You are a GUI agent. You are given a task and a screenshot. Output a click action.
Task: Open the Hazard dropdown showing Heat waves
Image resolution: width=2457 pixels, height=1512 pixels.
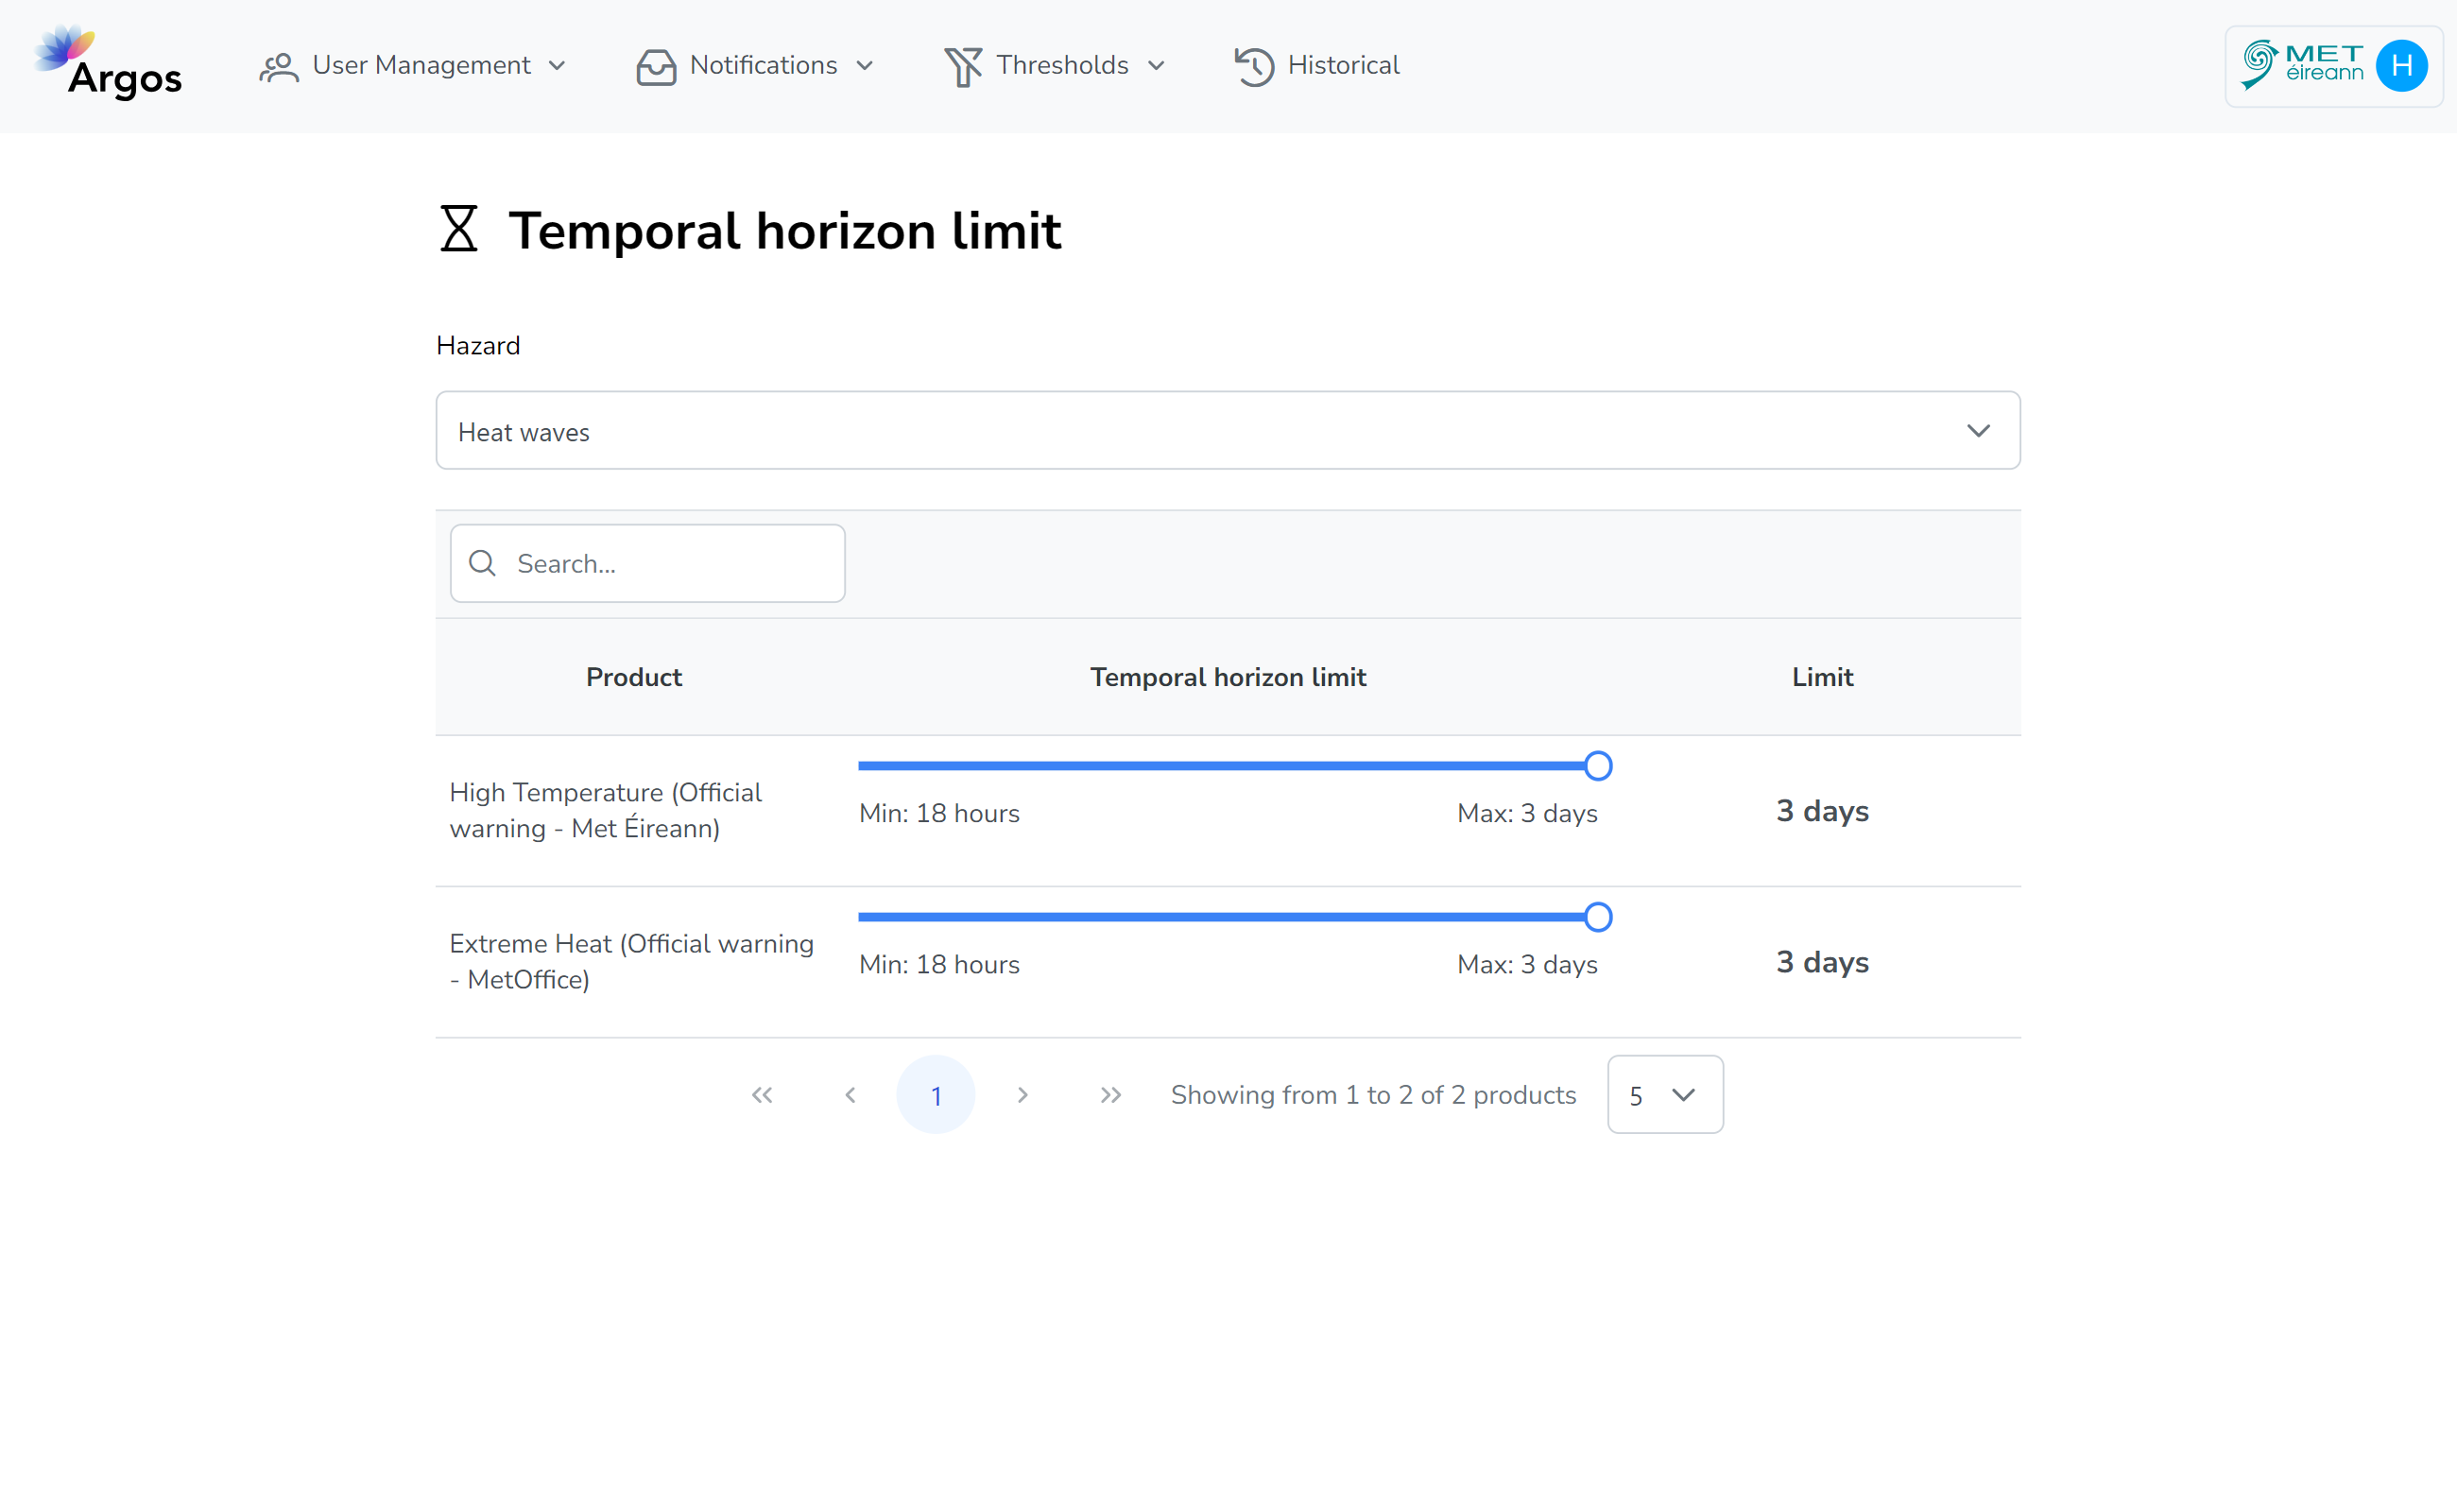[1228, 430]
